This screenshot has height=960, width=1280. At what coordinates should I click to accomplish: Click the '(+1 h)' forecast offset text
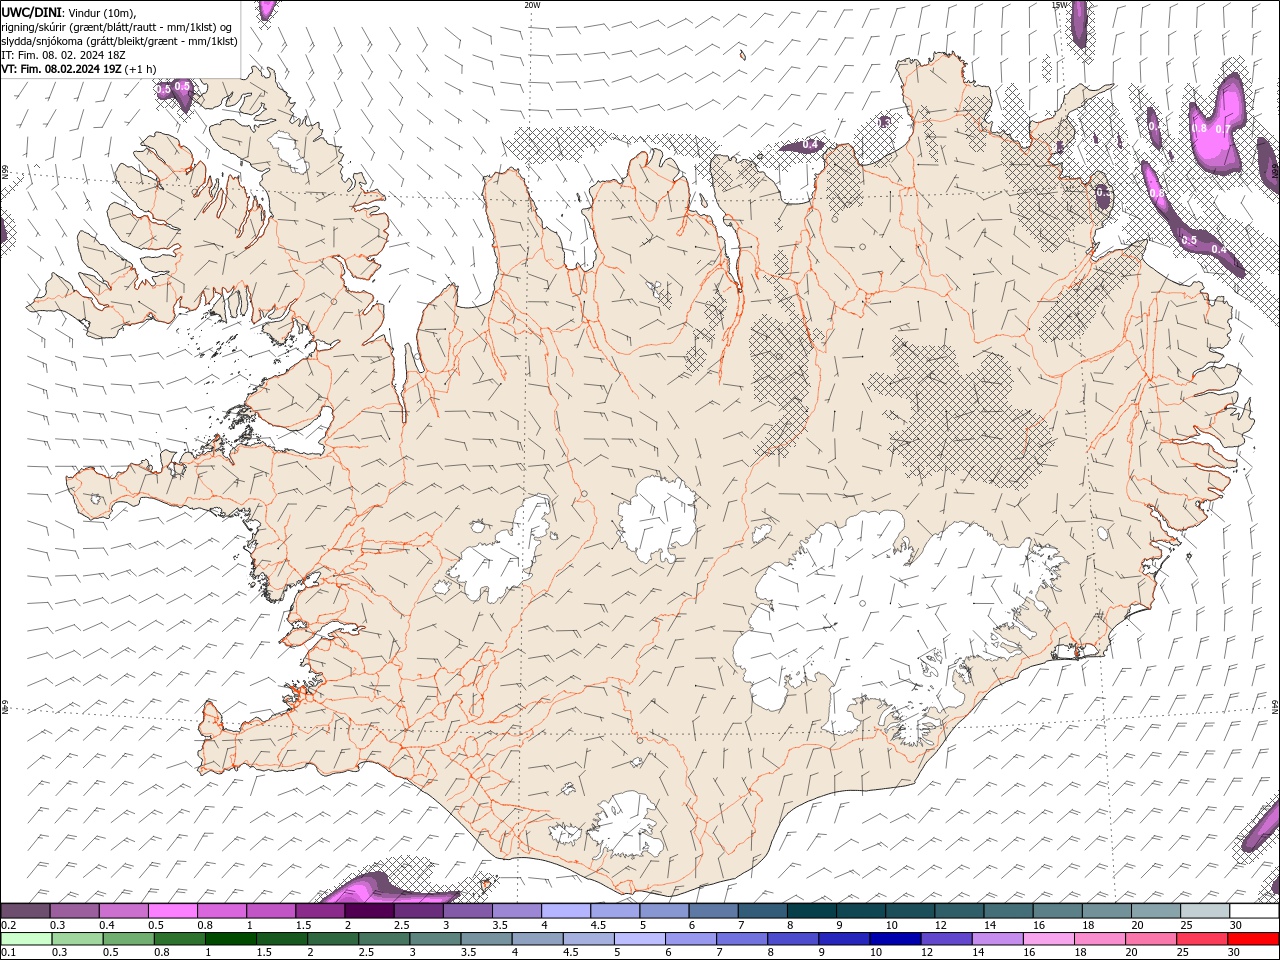[x=141, y=69]
